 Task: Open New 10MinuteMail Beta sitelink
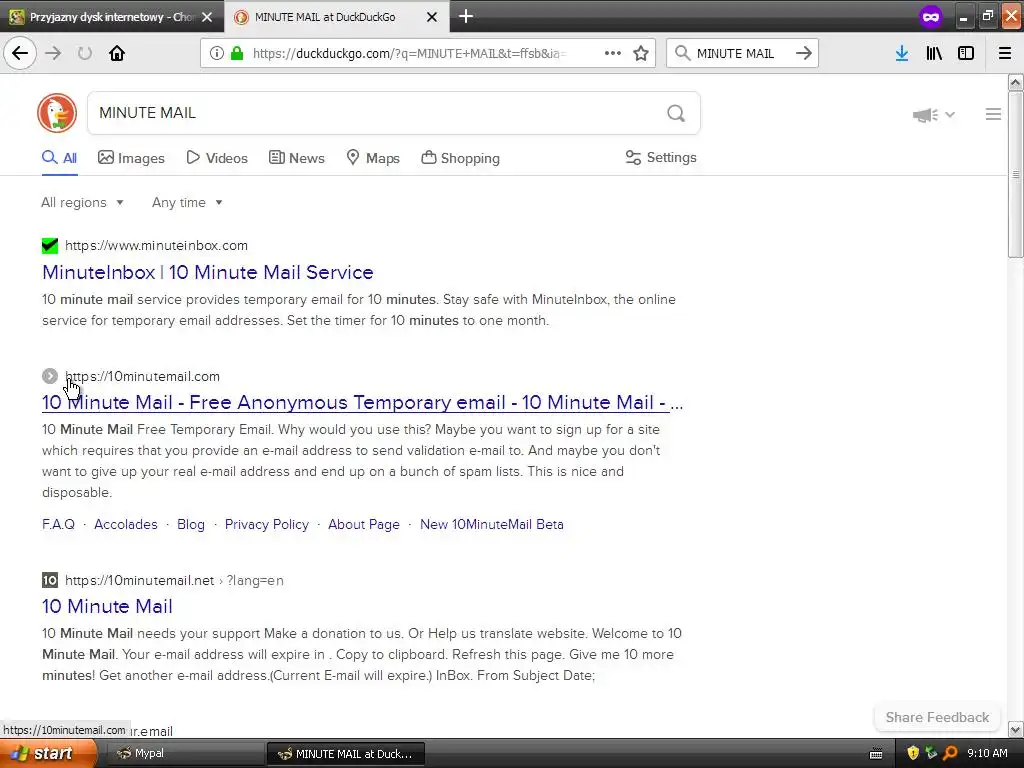coord(492,524)
